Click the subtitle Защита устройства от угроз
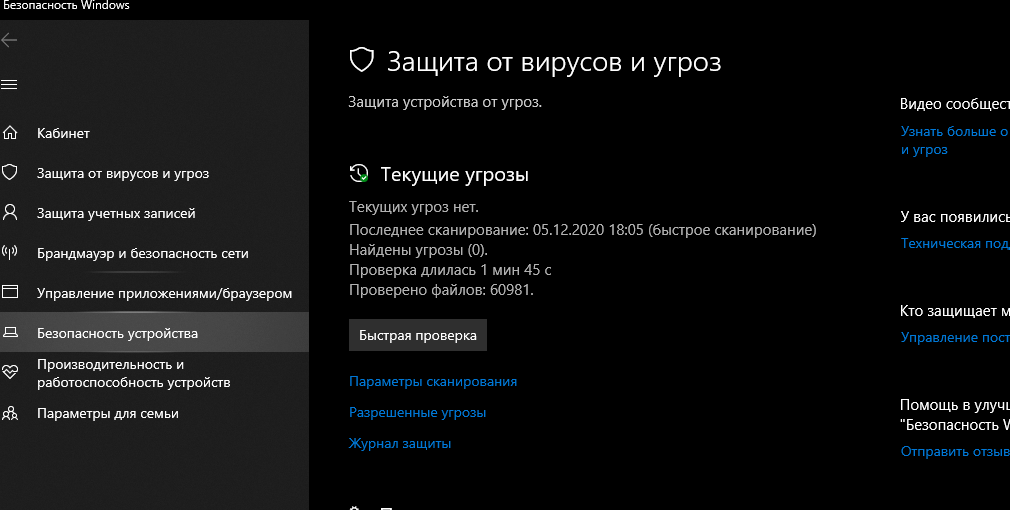 (445, 102)
